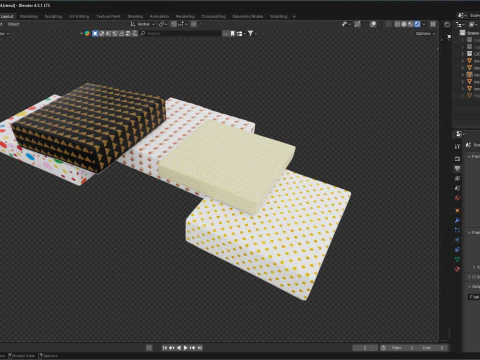Open the viewport shading options dropdown
This screenshot has width=480, height=360.
point(424,24)
